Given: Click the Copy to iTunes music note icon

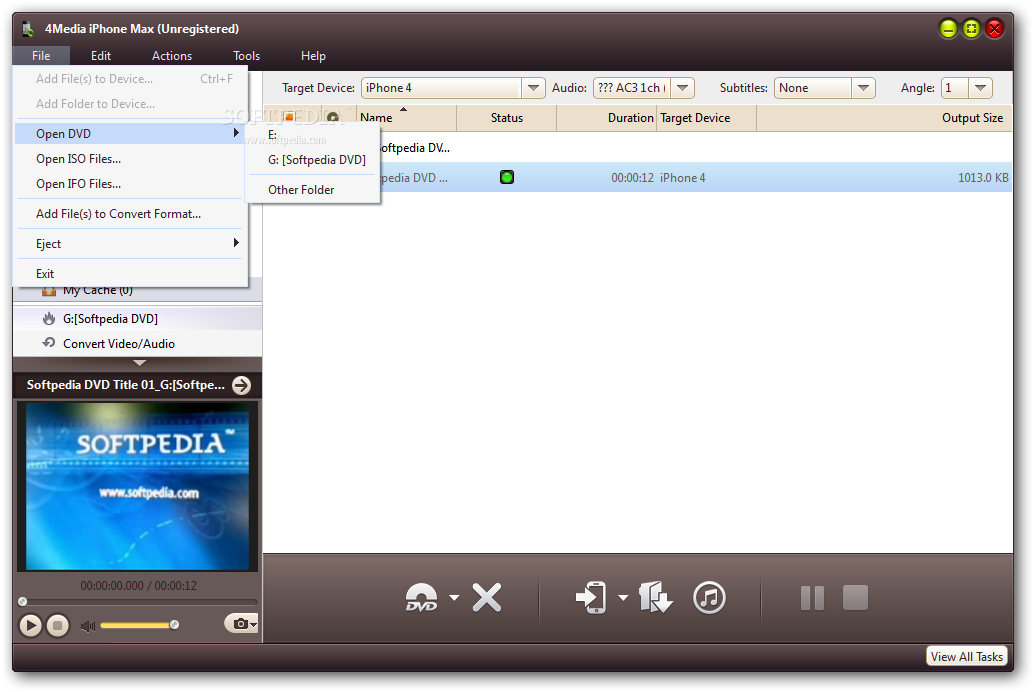Looking at the screenshot, I should pos(710,598).
